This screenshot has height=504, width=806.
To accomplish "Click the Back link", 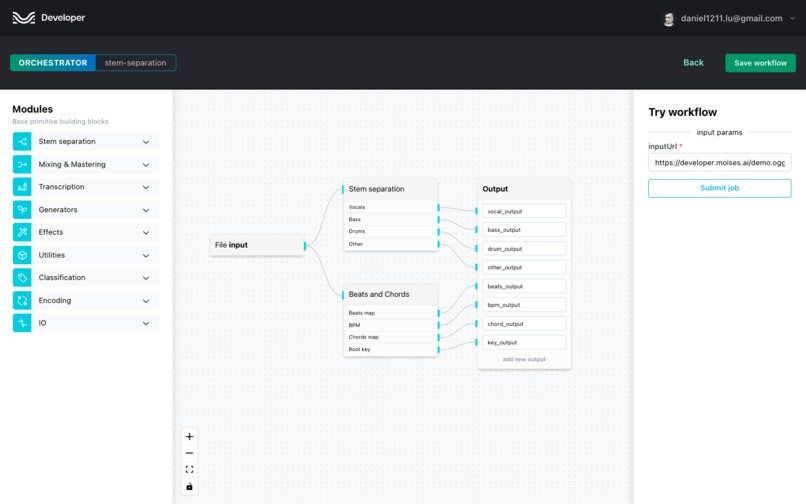I will [x=693, y=63].
